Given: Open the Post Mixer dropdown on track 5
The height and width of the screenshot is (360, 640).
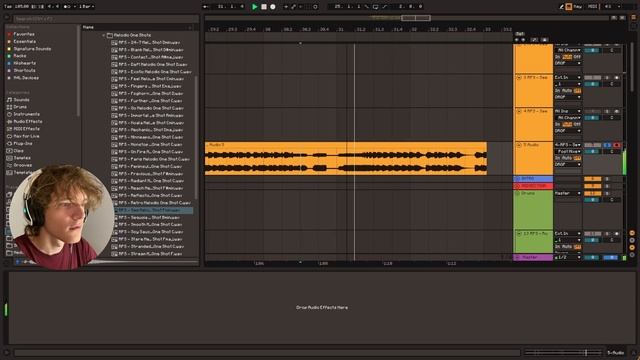Looking at the screenshot, I should [568, 151].
